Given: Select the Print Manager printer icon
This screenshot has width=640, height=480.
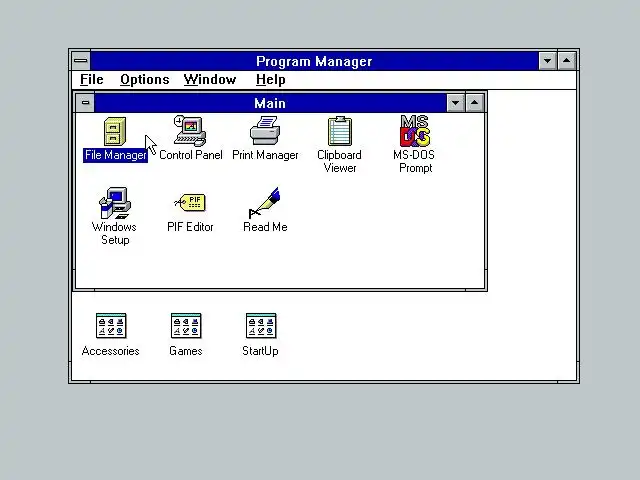Looking at the screenshot, I should coord(265,131).
